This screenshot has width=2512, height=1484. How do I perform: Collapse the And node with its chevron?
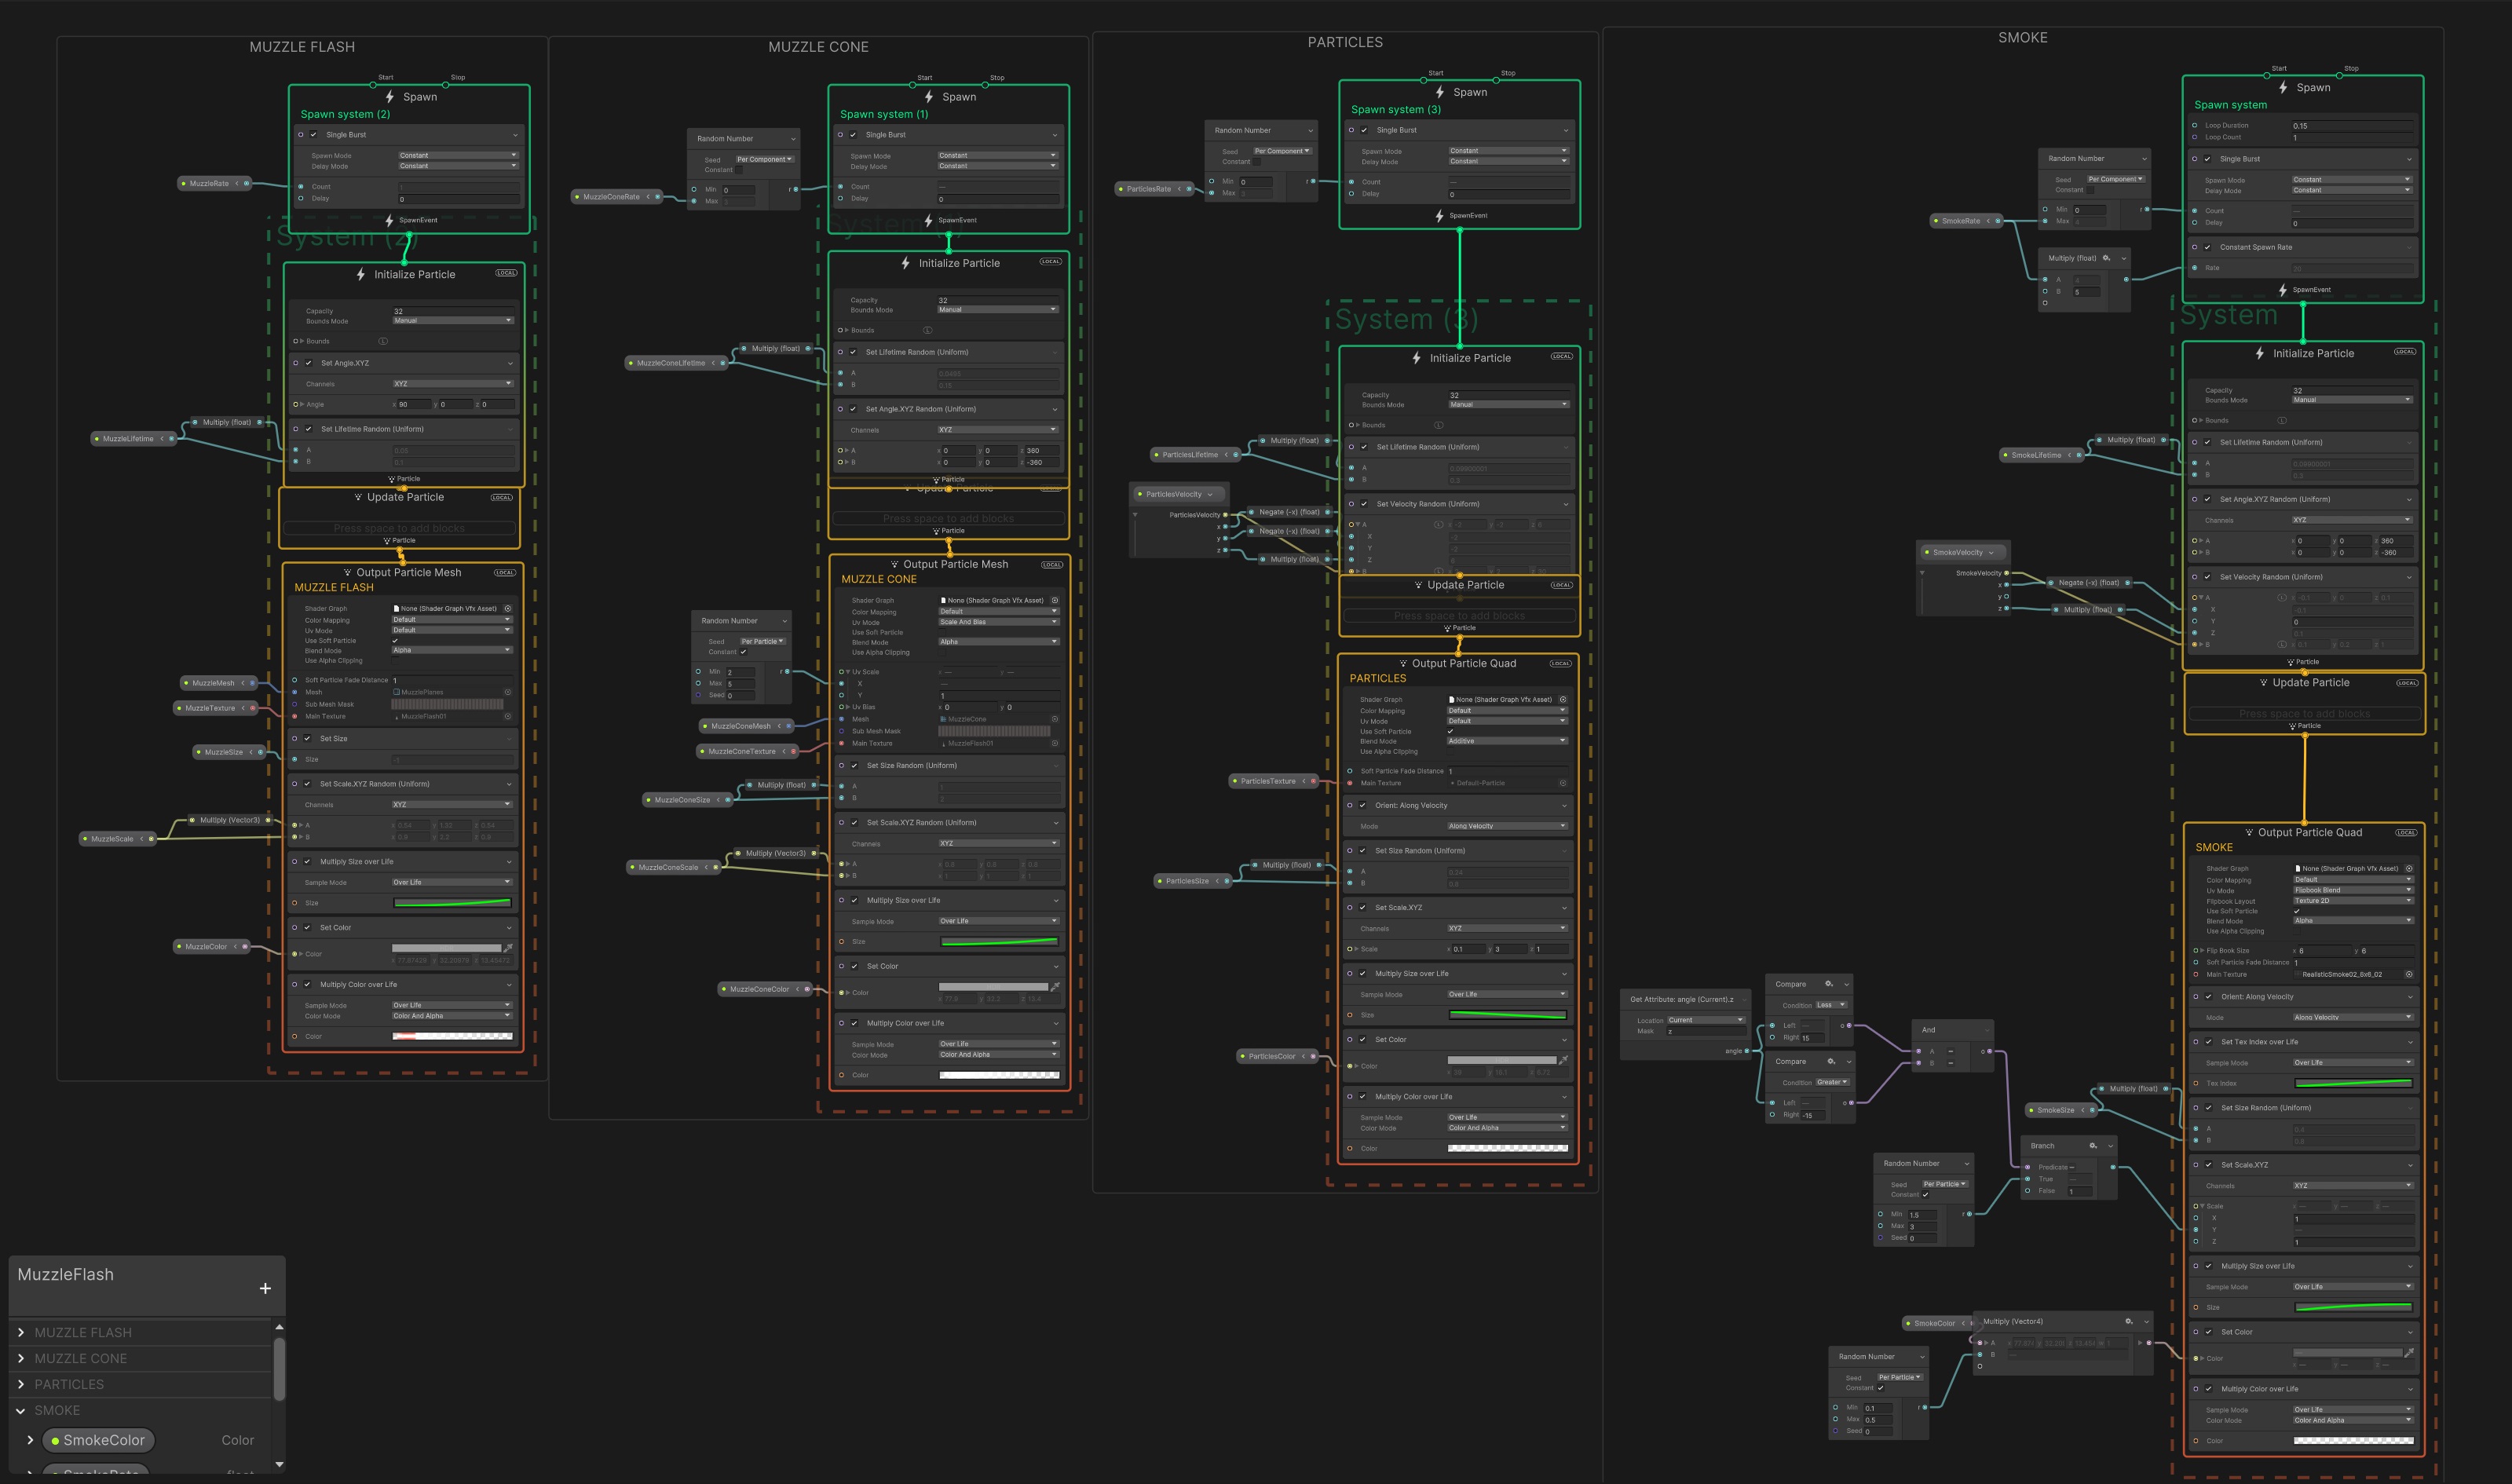tap(1988, 1029)
